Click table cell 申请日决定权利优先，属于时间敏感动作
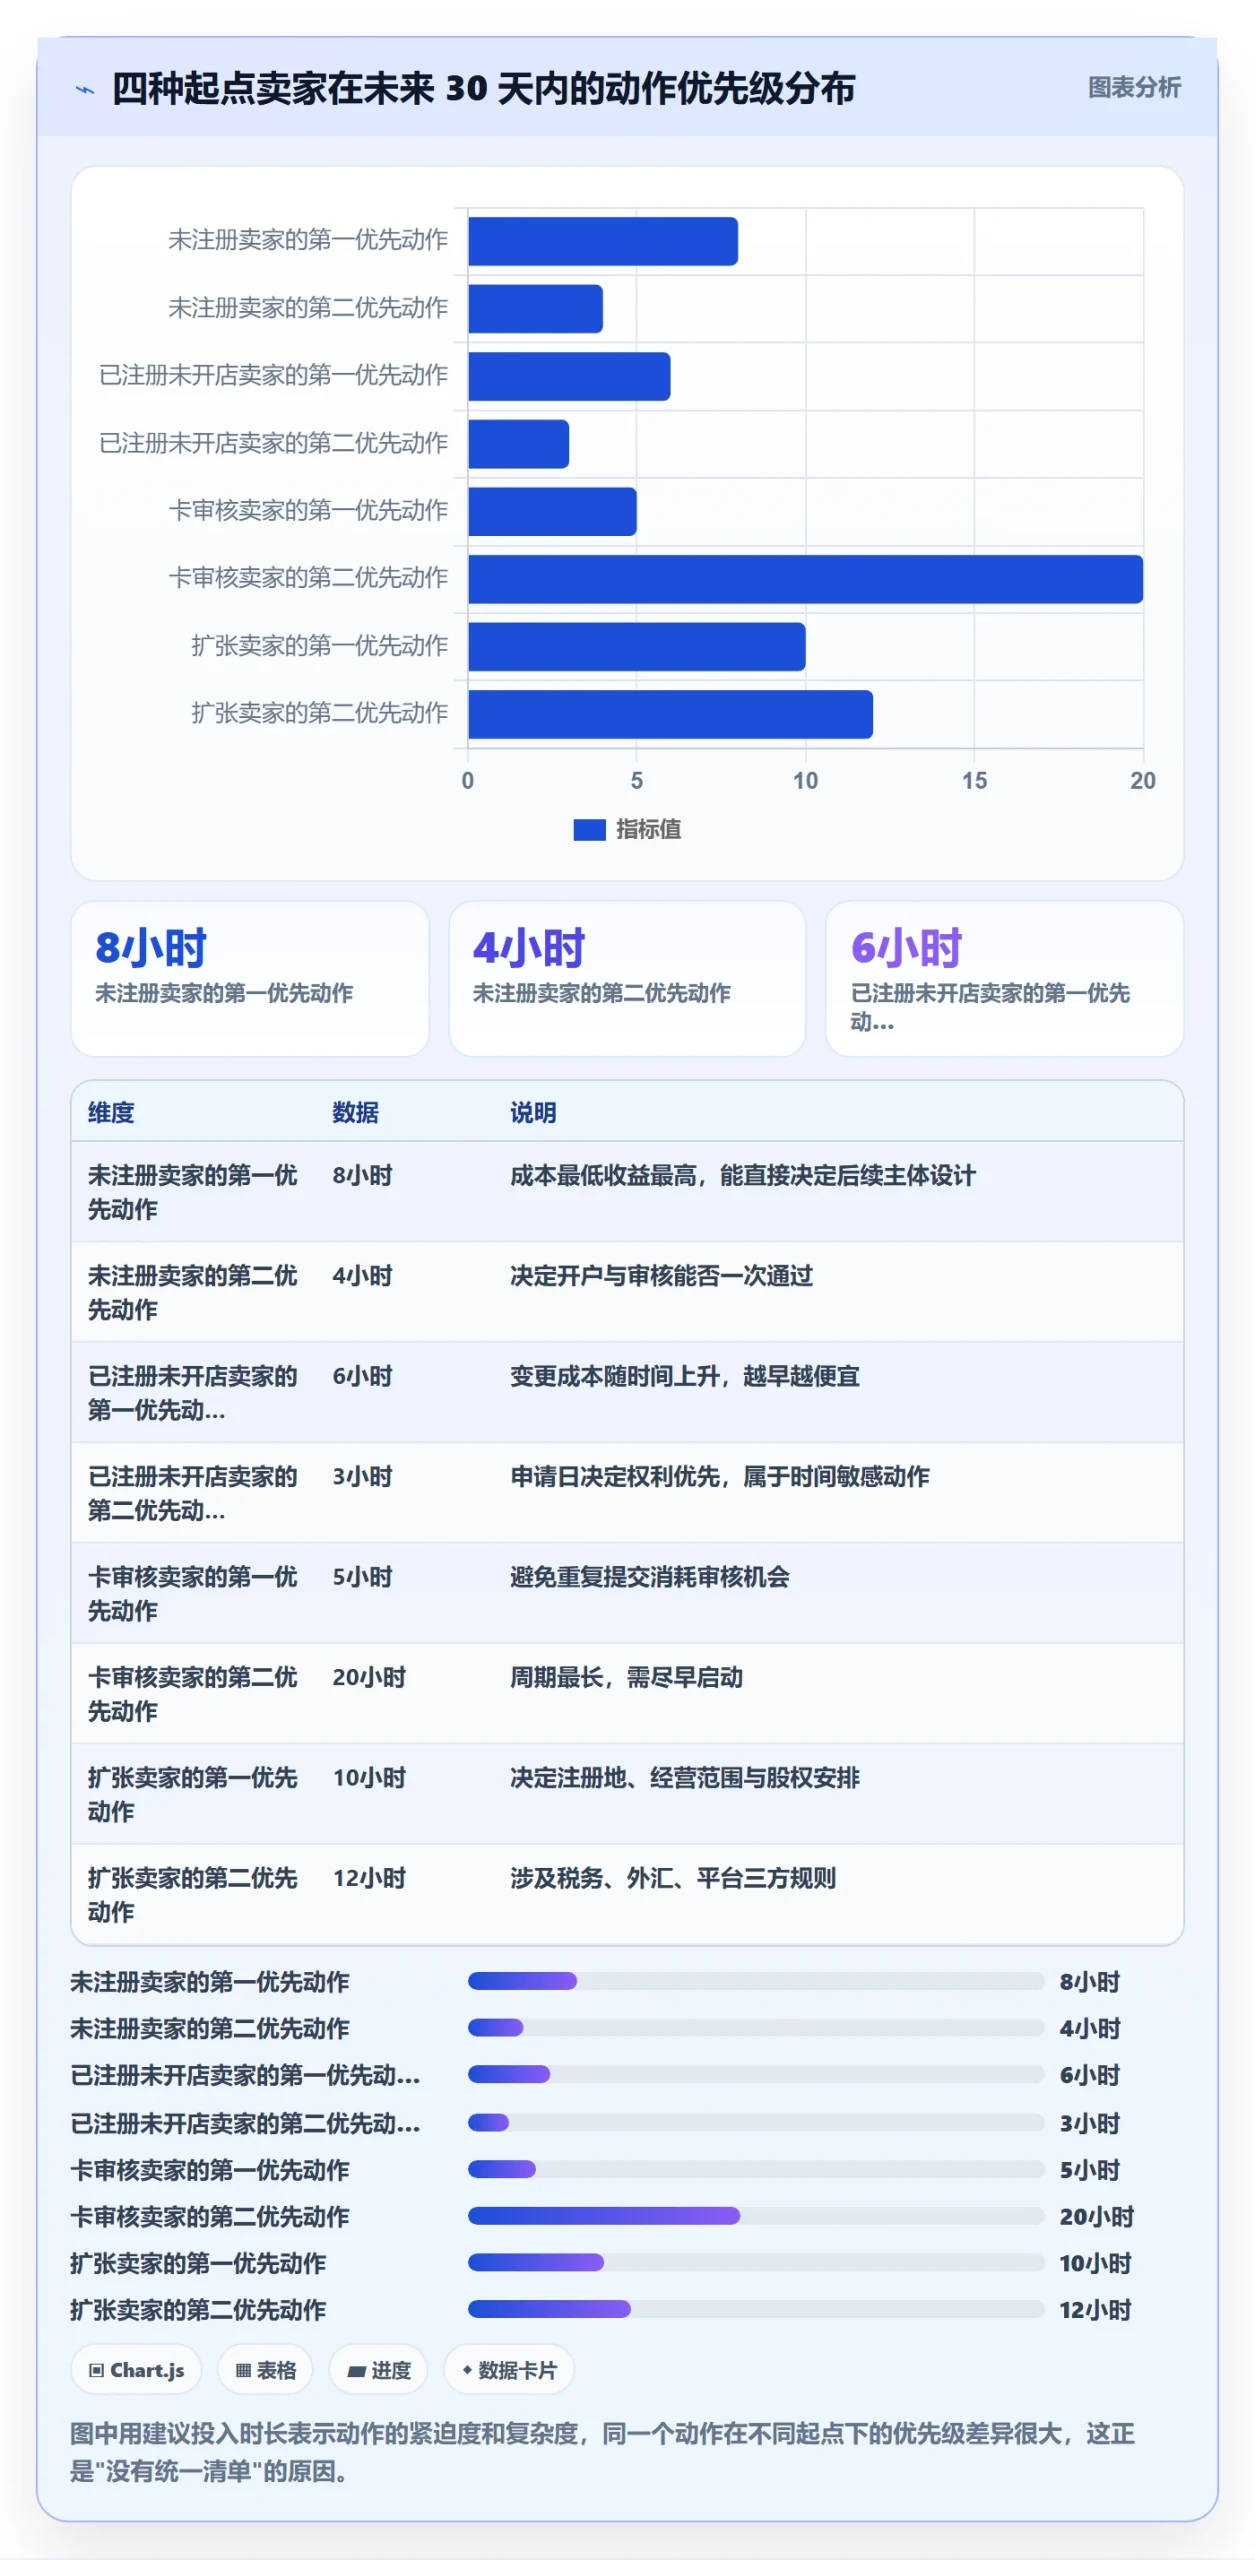The height and width of the screenshot is (2560, 1255). tap(719, 1476)
